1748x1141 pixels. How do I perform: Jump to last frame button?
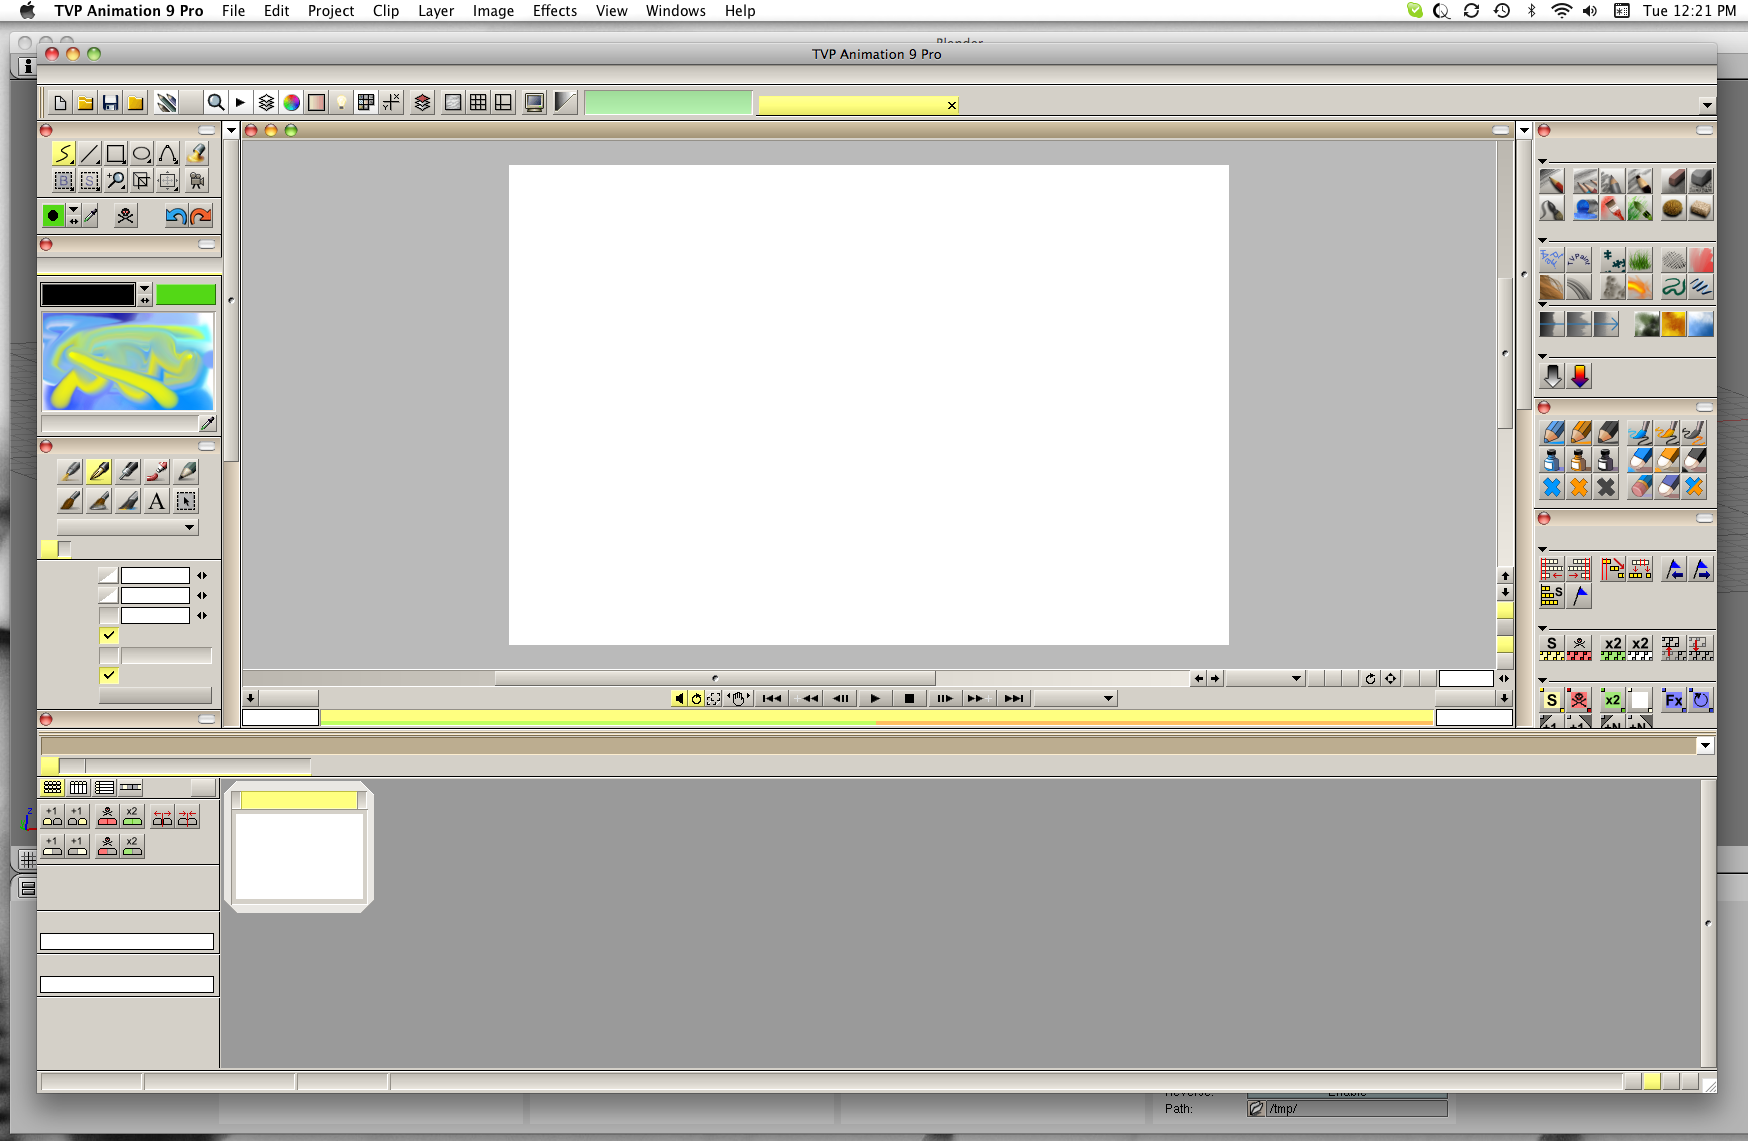point(1014,698)
